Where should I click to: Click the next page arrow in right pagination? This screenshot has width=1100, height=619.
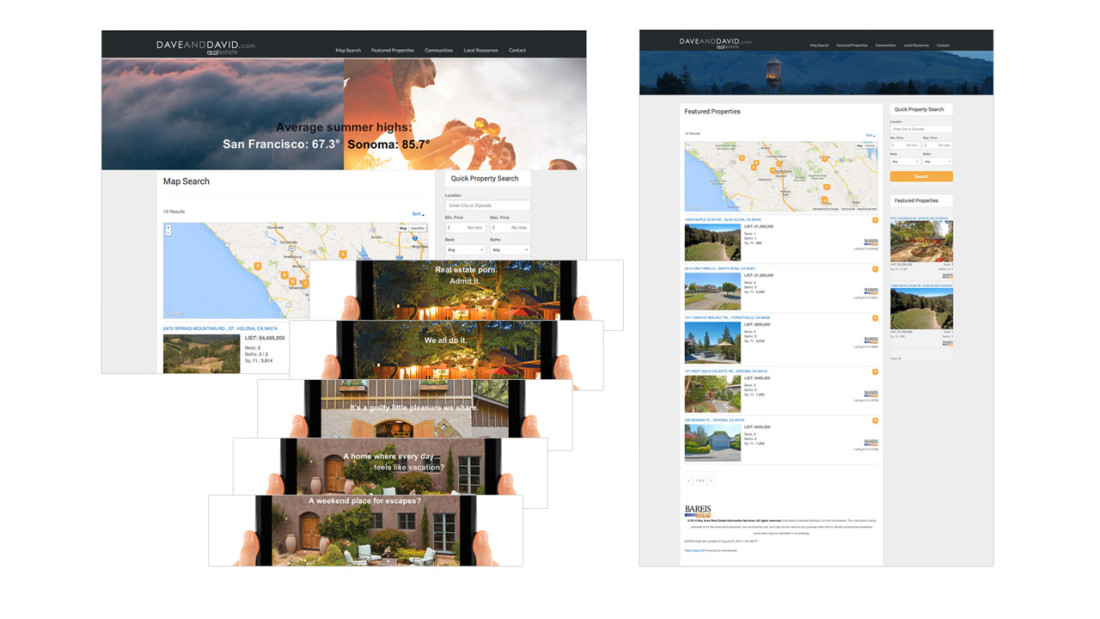(x=711, y=481)
